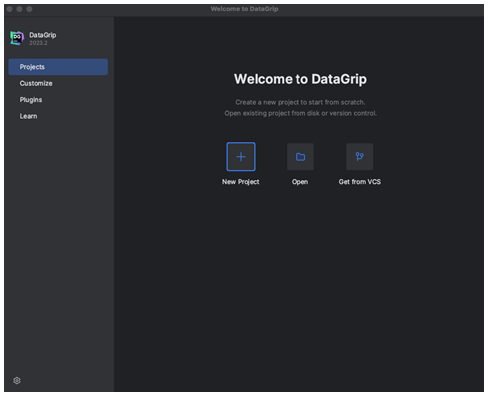Click the New Project plus icon
488x396 pixels.
point(241,157)
